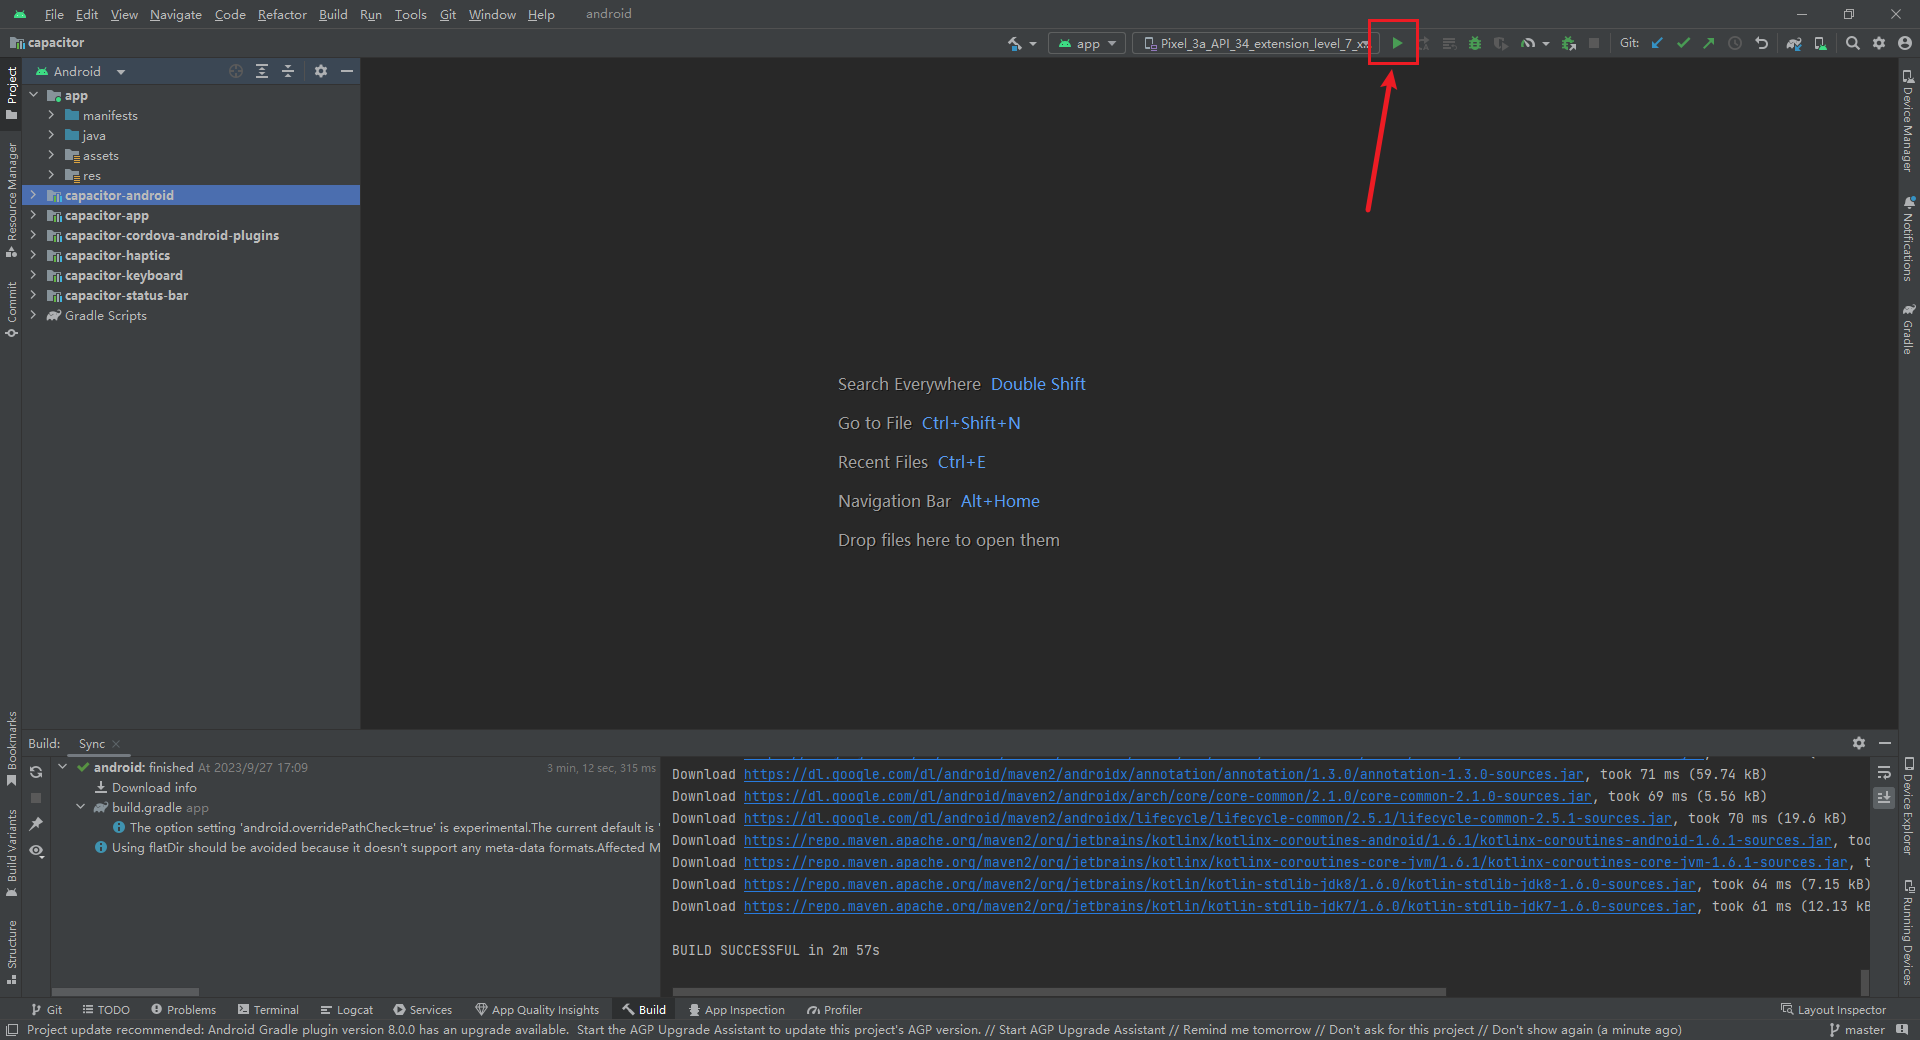Click the Git Rollback undo arrow icon

1761,43
